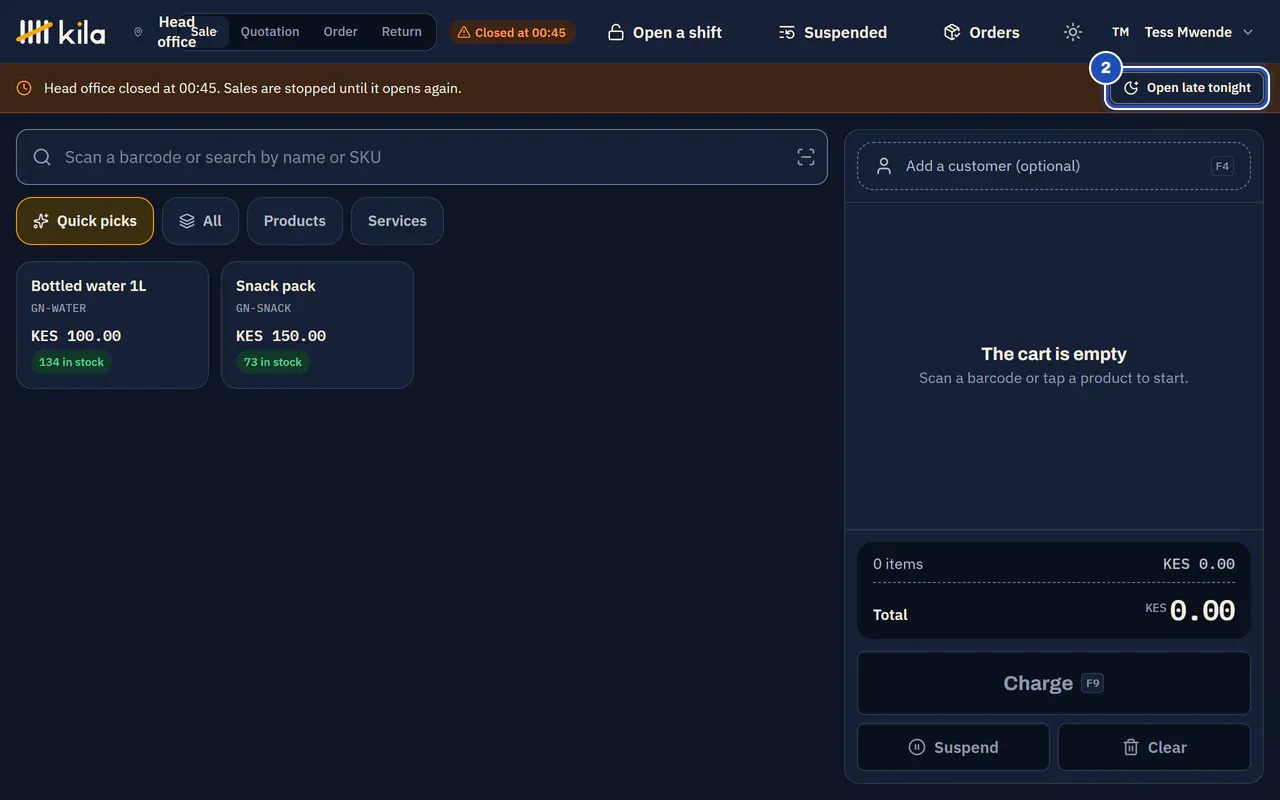Screen dimensions: 1280x800
Task: Click the Closed at 00:45 status badge
Action: [512, 32]
